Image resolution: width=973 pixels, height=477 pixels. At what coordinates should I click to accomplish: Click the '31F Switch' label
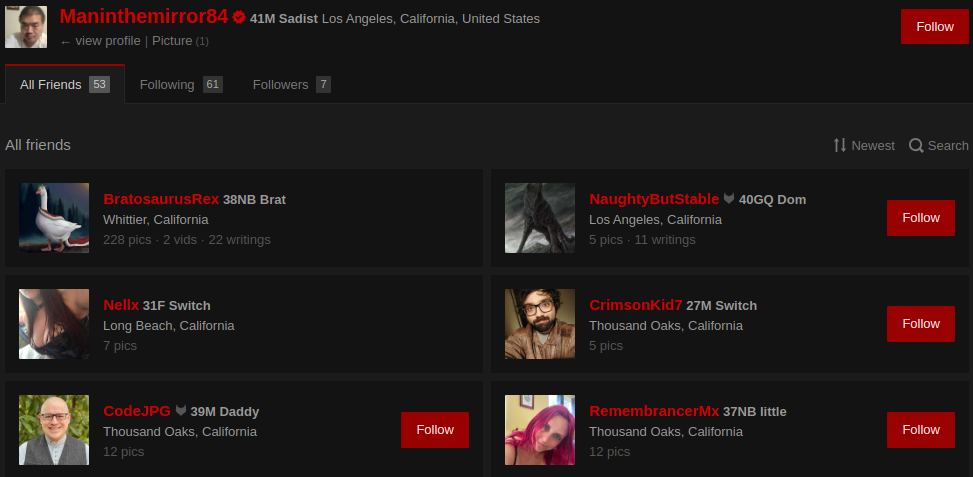tap(176, 306)
